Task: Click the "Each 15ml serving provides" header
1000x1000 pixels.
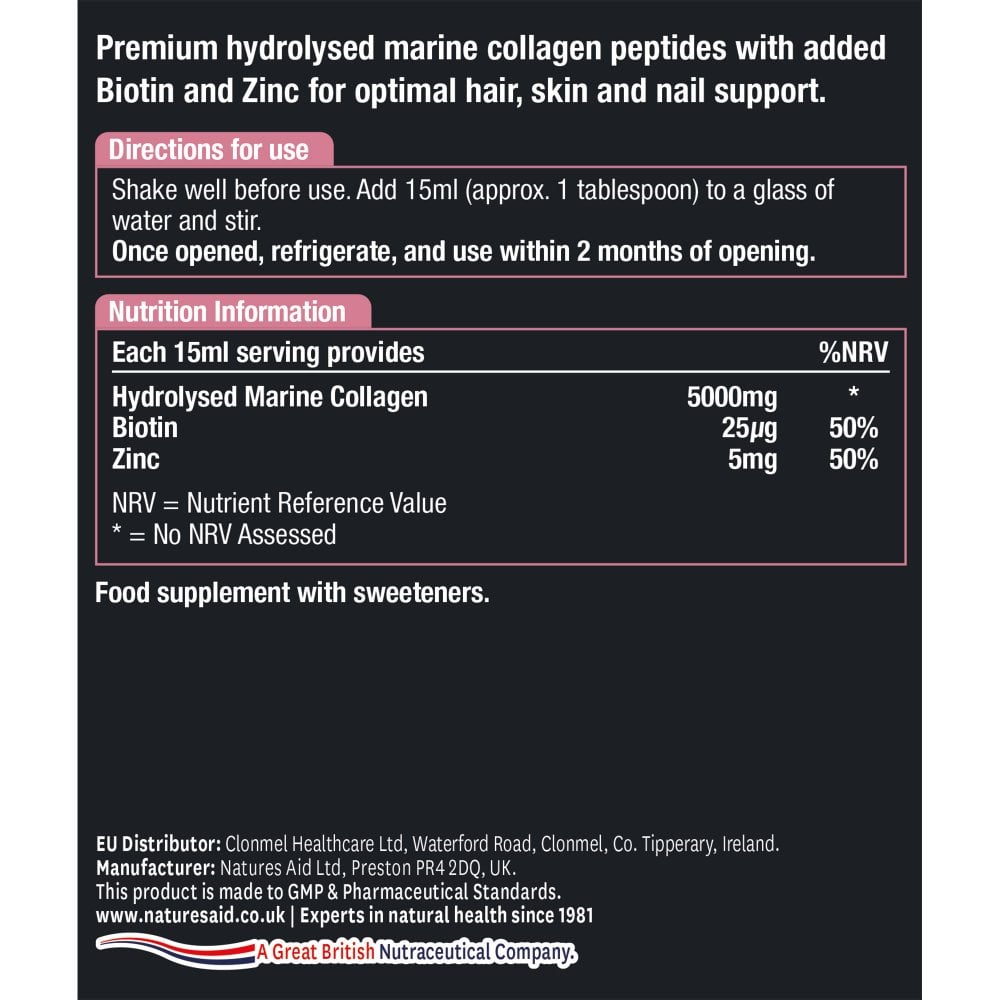Action: (x=268, y=352)
